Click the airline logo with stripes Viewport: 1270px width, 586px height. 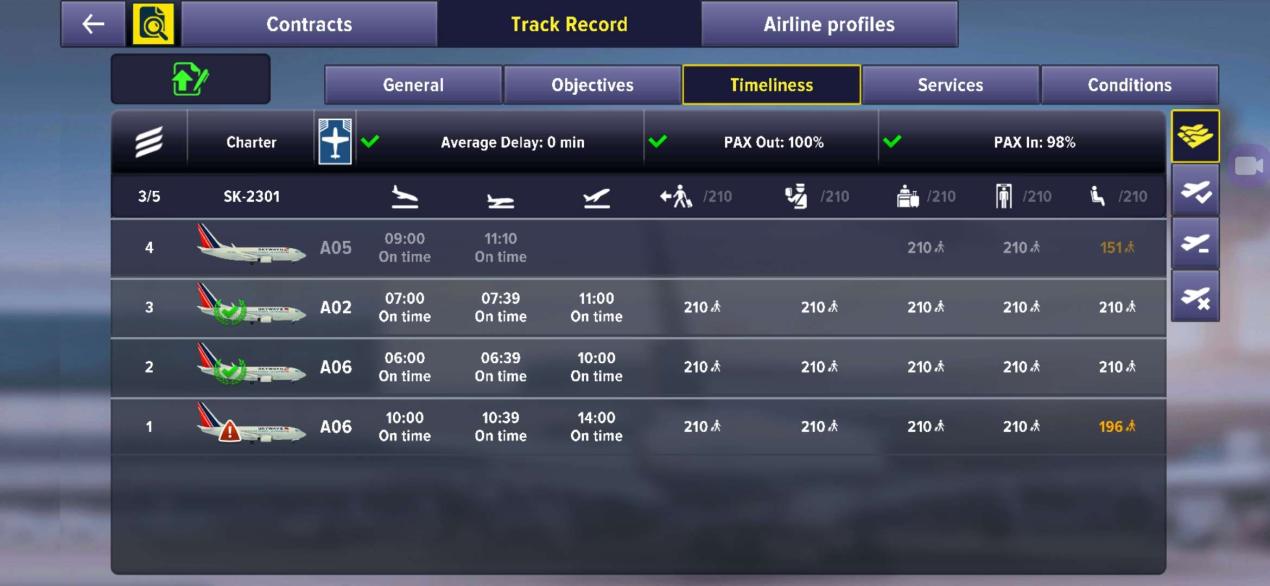click(150, 142)
